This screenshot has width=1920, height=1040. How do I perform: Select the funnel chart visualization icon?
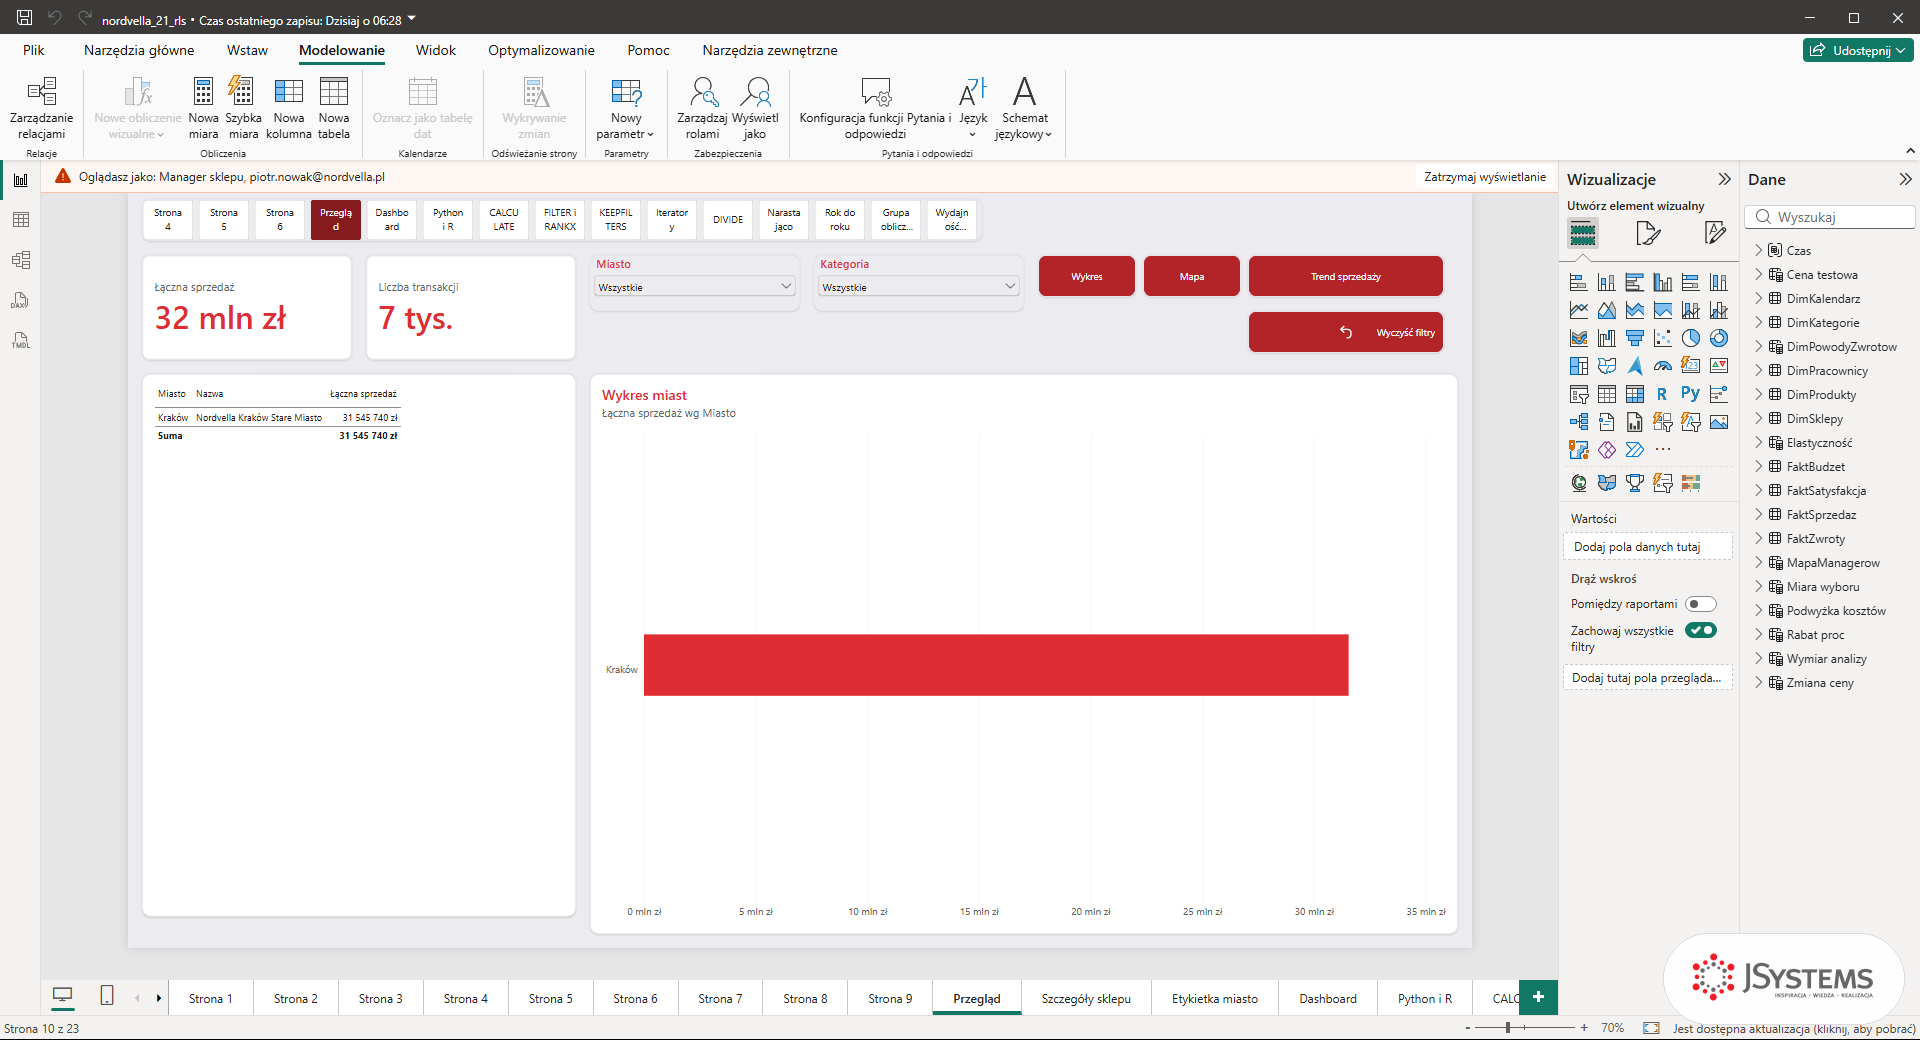[1635, 338]
